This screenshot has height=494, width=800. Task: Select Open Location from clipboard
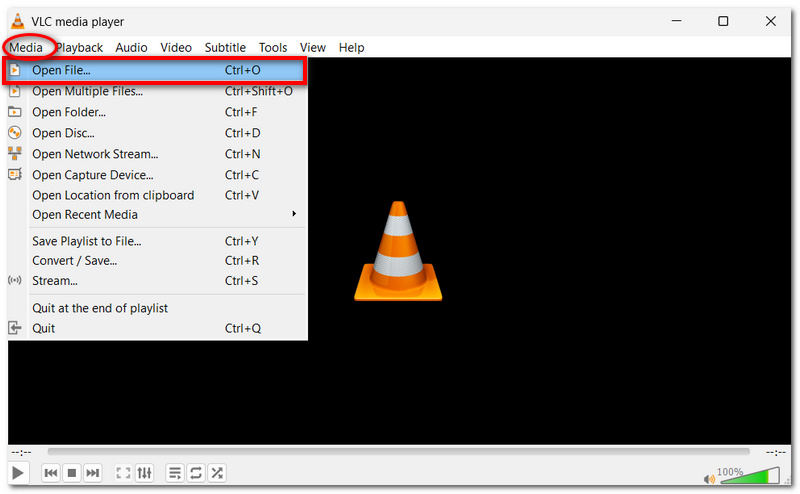tap(157, 195)
